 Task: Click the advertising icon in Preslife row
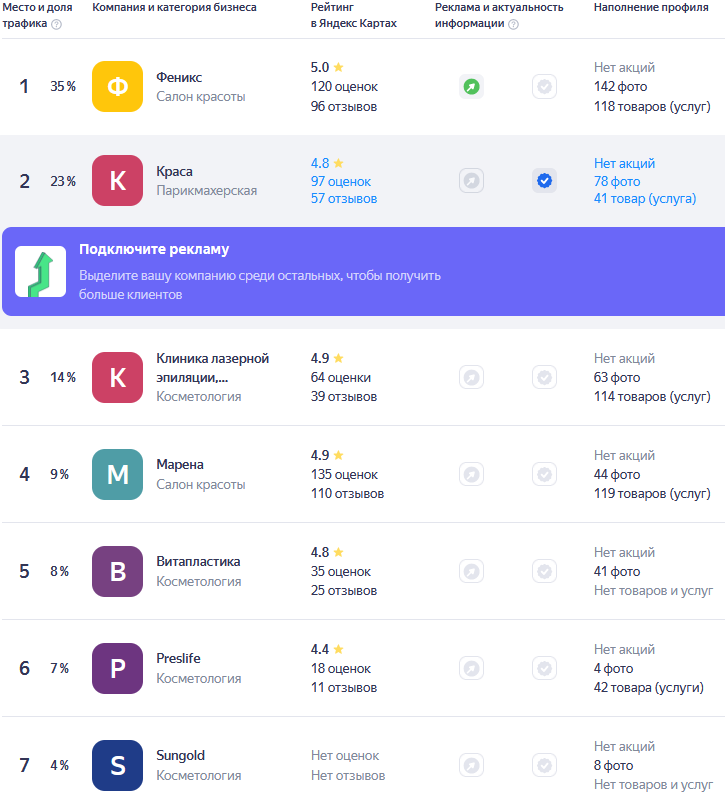click(x=471, y=668)
